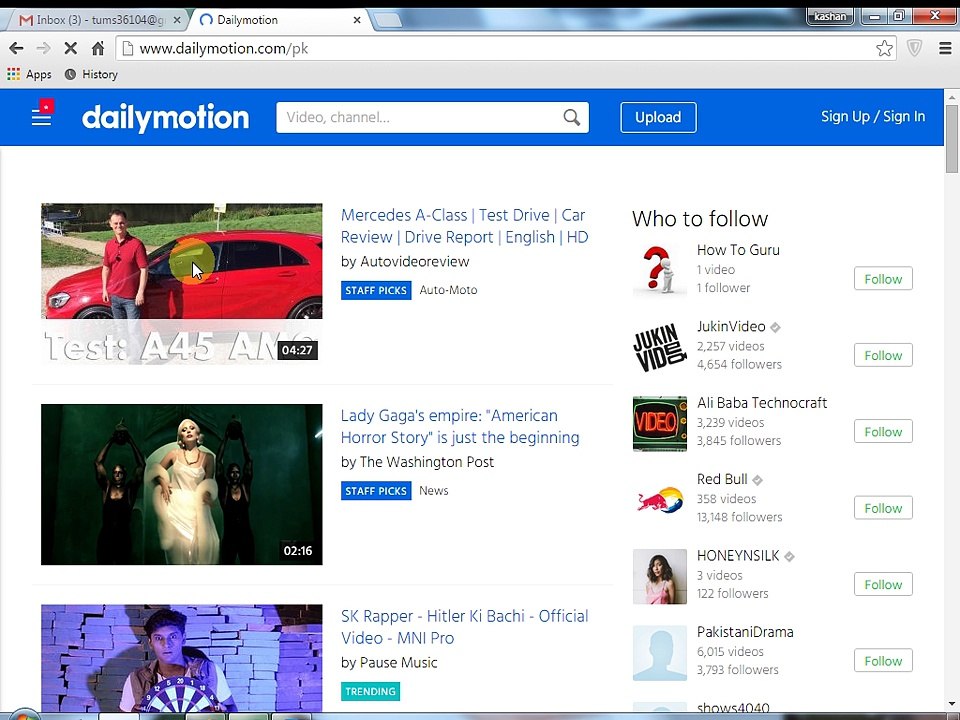Follow PakistaniDrama
The image size is (960, 720).
pyautogui.click(x=883, y=661)
